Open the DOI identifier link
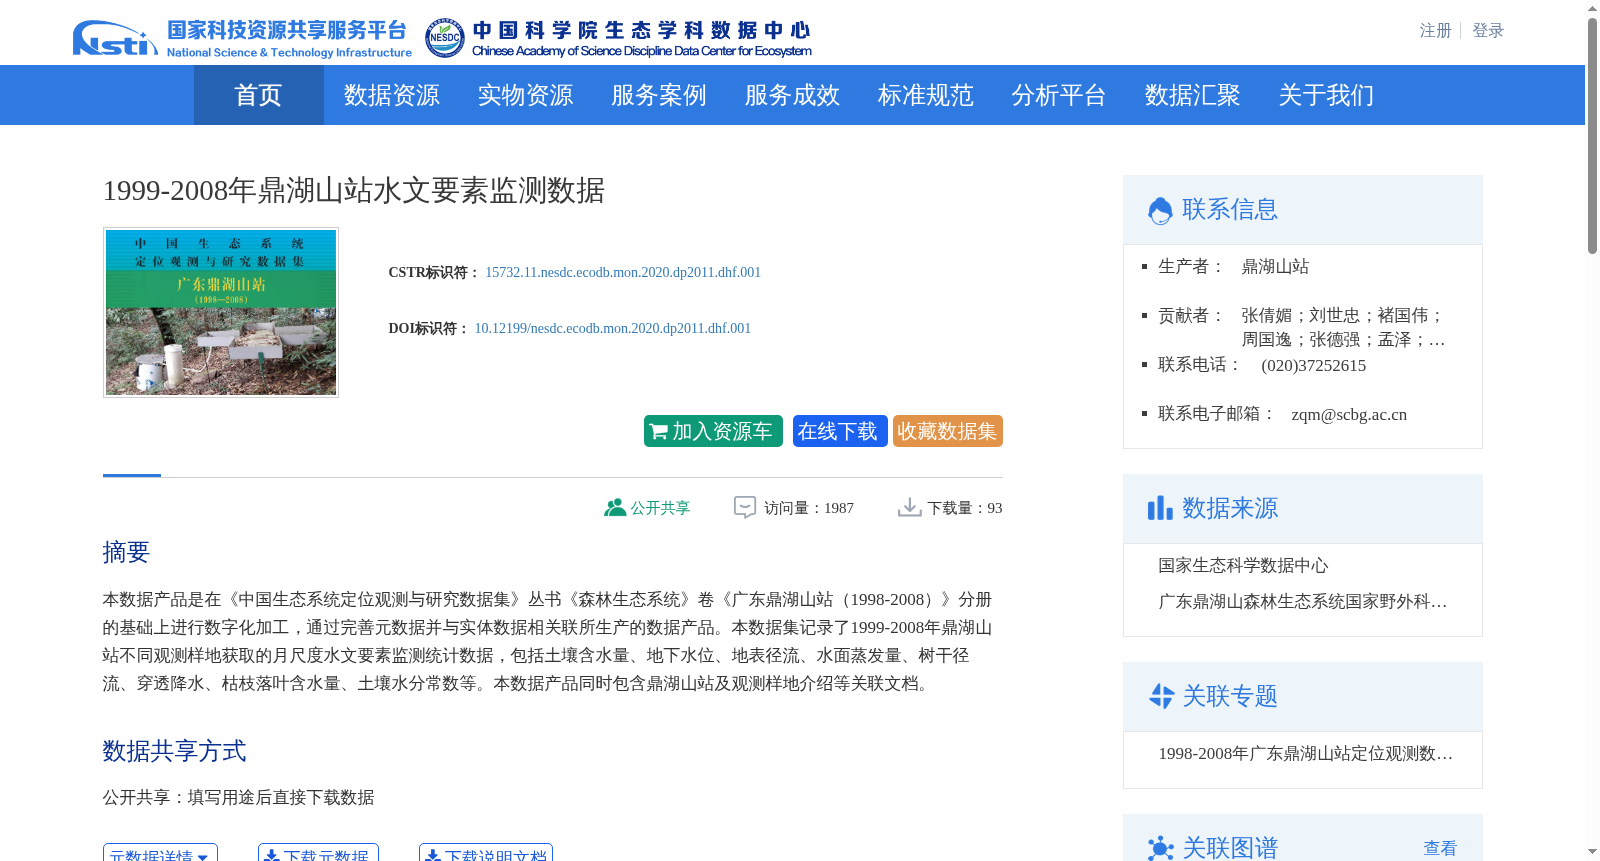 click(x=612, y=328)
